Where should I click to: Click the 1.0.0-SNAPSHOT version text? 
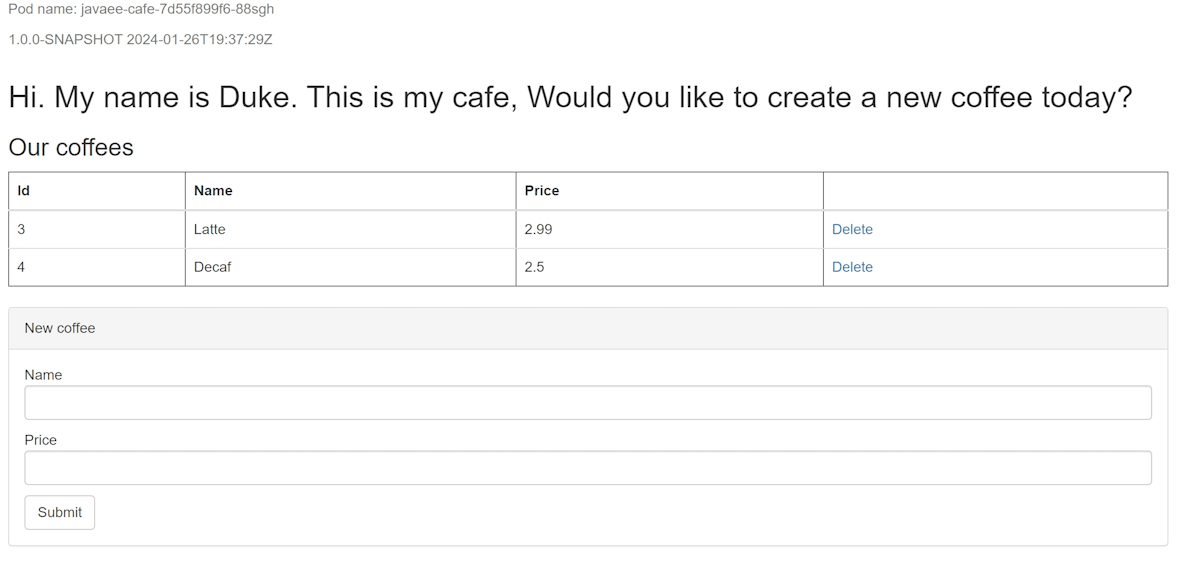pos(140,40)
